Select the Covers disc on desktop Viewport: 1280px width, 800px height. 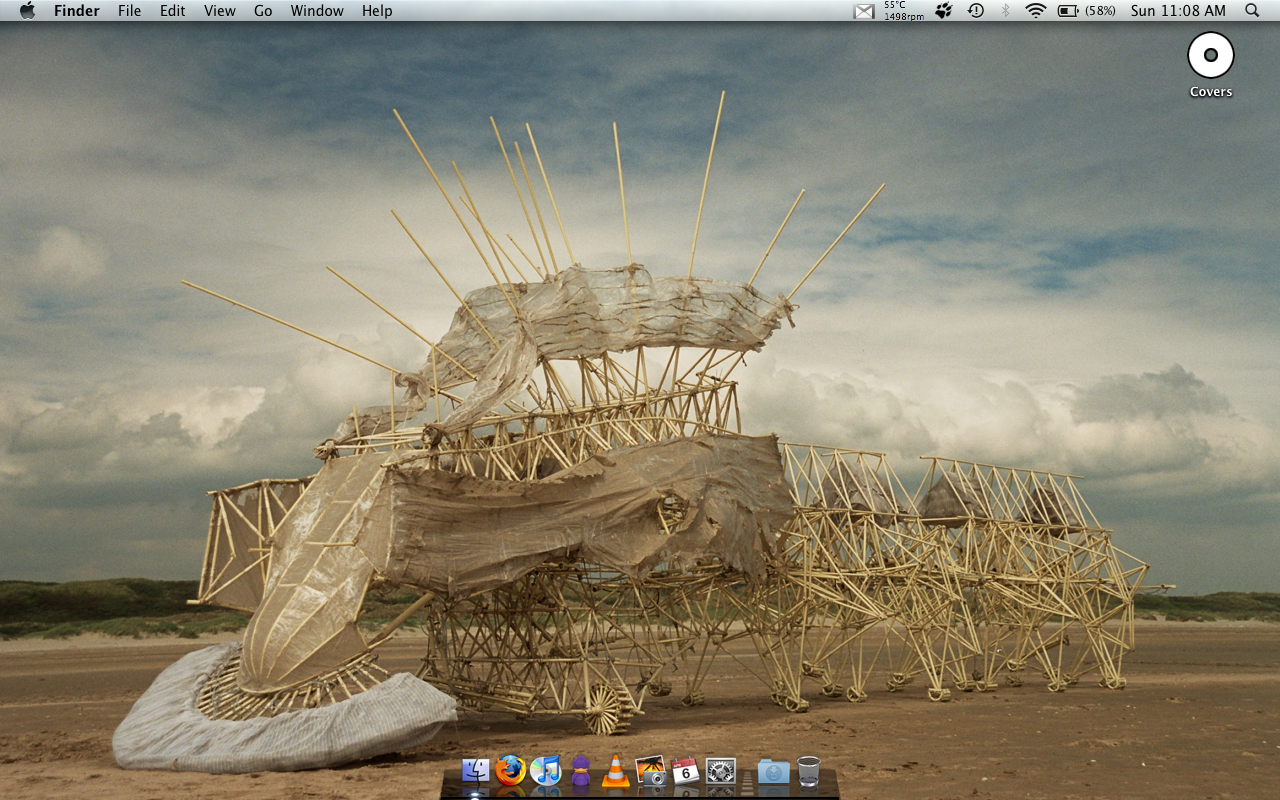pyautogui.click(x=1210, y=57)
